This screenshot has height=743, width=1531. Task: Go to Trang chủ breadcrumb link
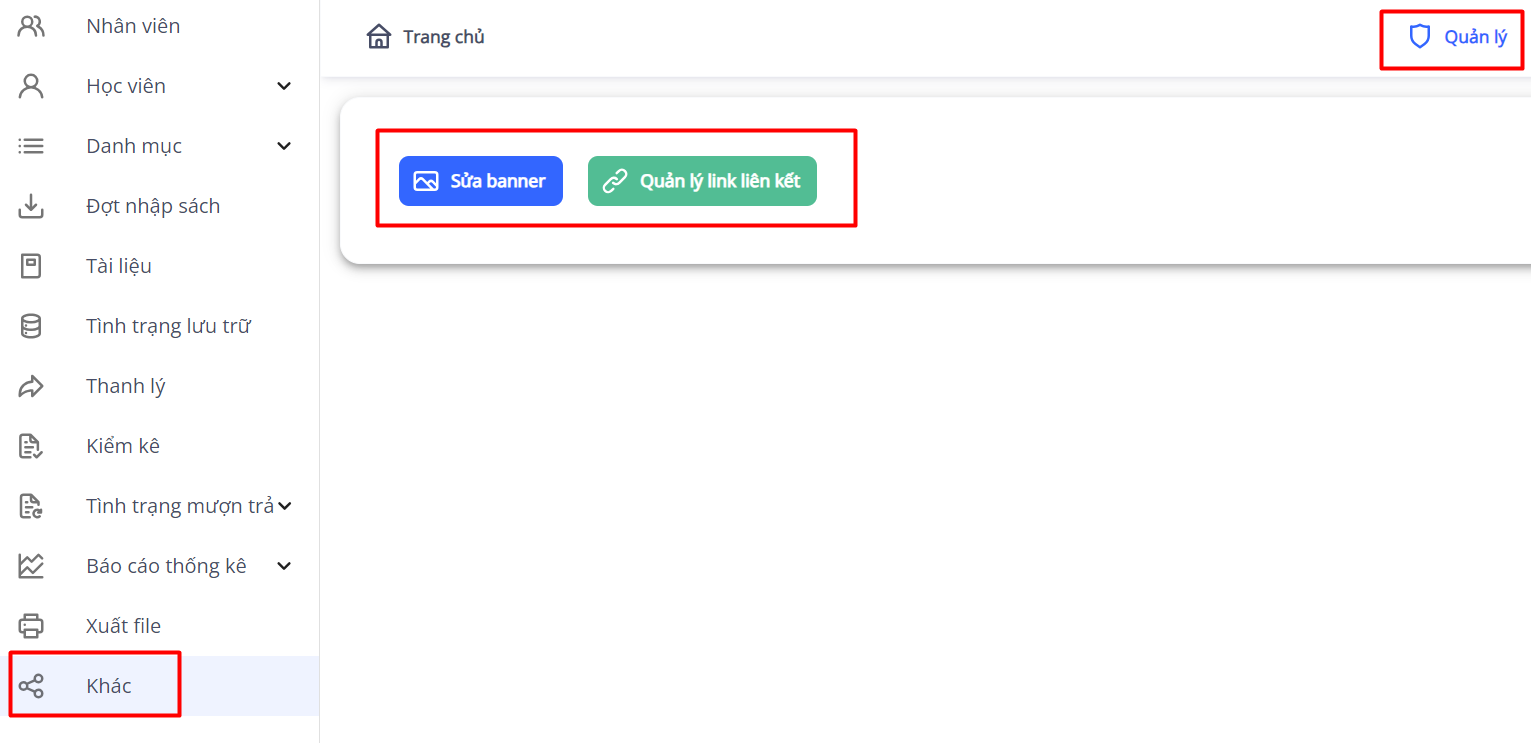click(x=444, y=38)
